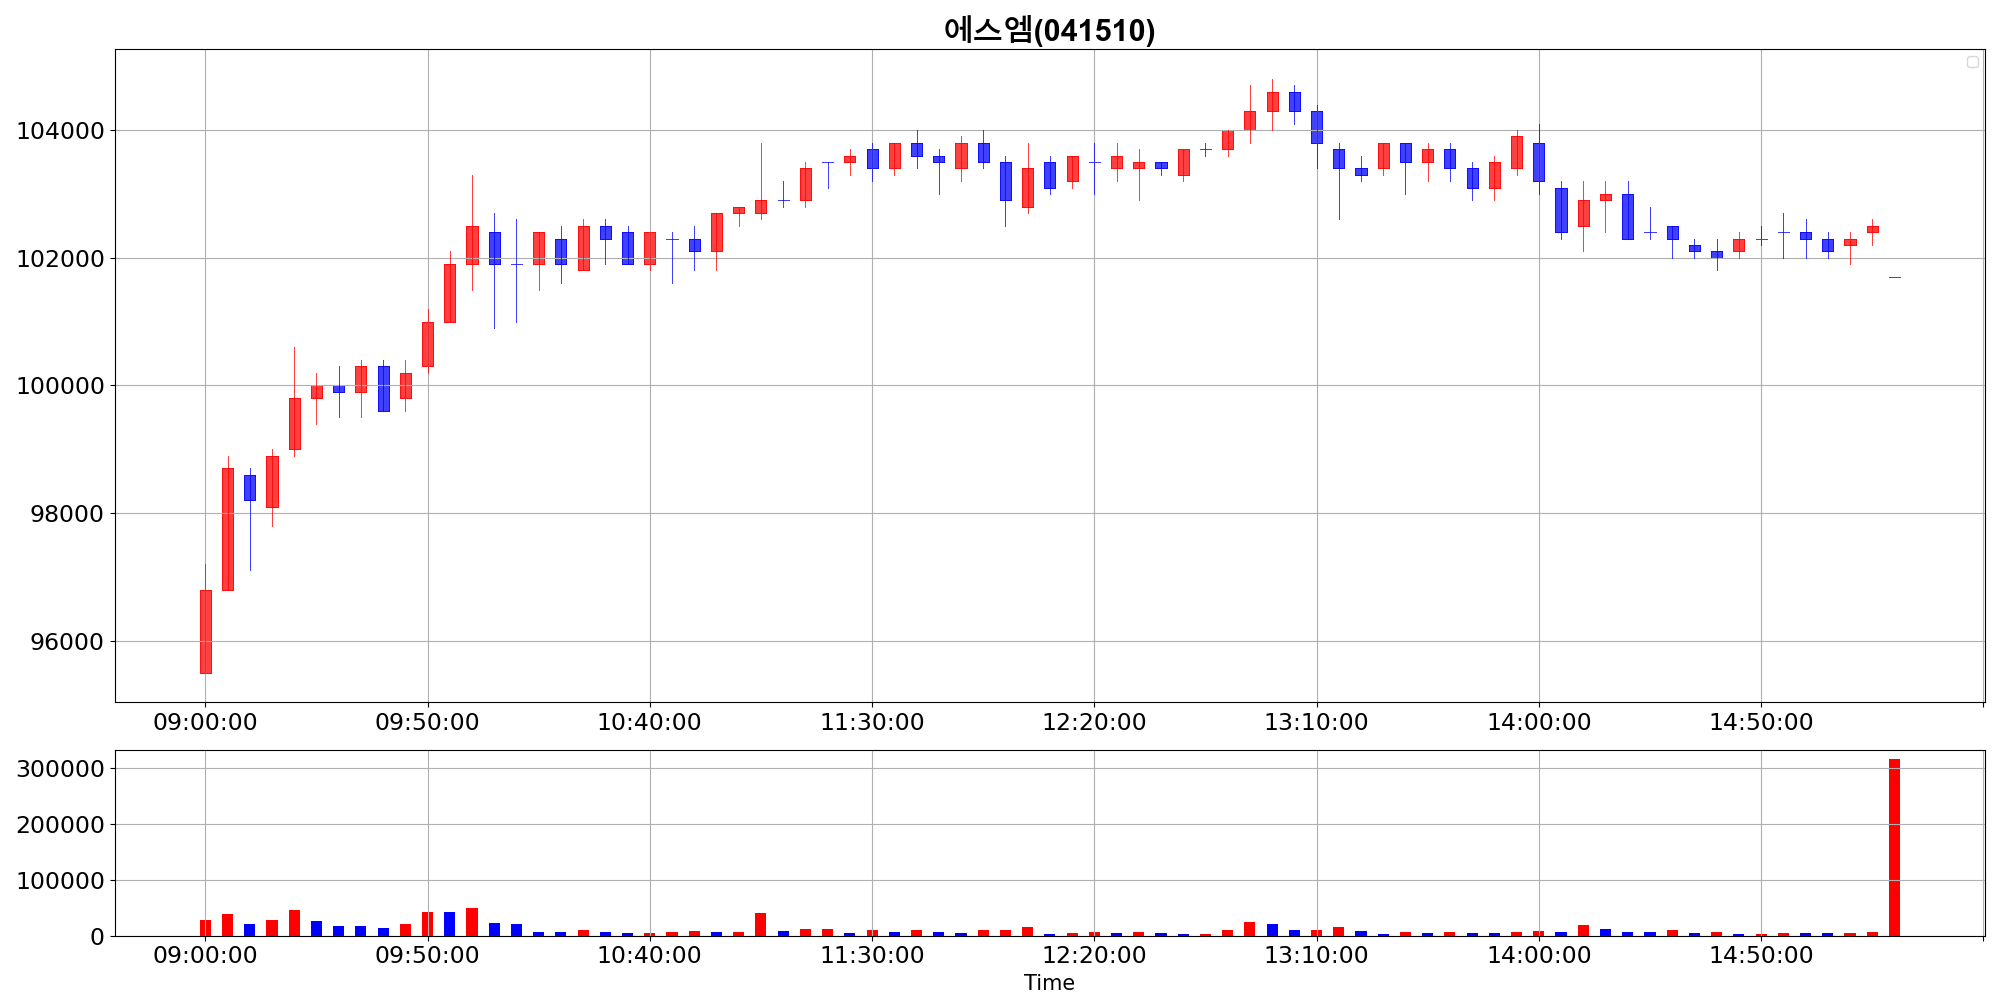The width and height of the screenshot is (2000, 1000).
Task: Click the 300000 volume axis label
Action: [x=60, y=769]
